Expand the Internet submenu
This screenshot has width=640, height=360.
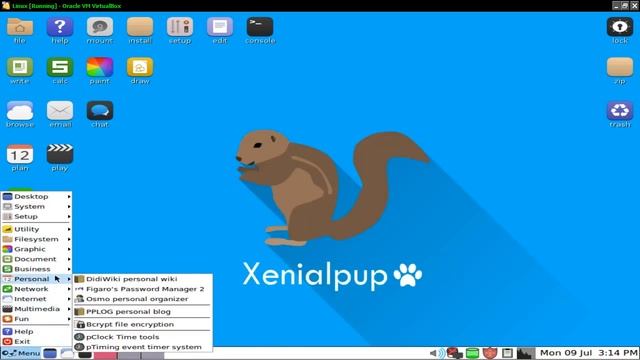[36, 299]
